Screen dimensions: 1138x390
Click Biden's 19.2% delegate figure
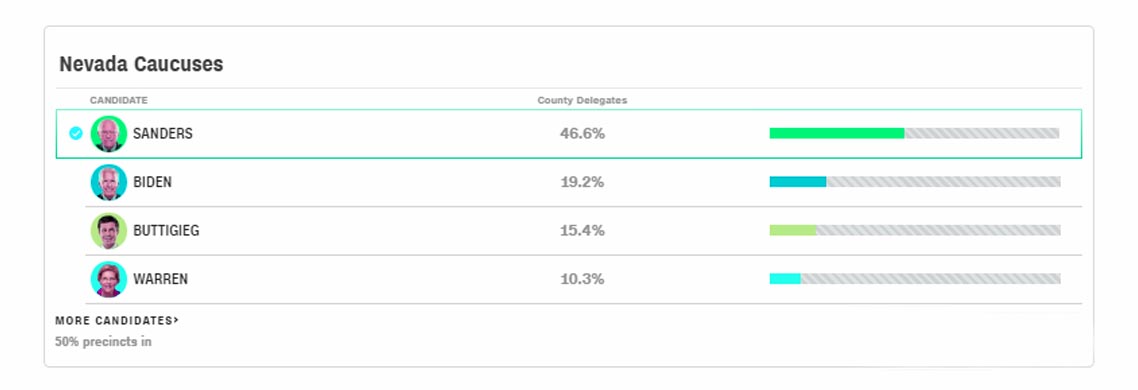click(x=582, y=182)
